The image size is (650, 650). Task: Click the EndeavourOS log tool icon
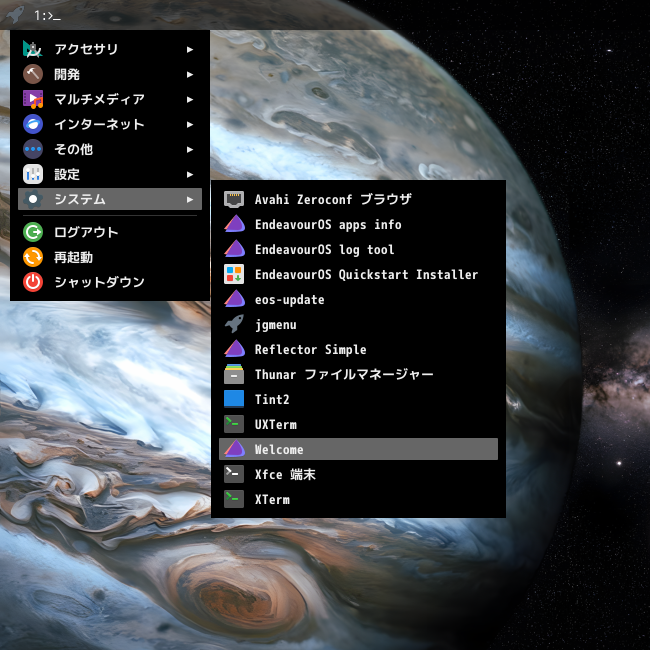(234, 250)
